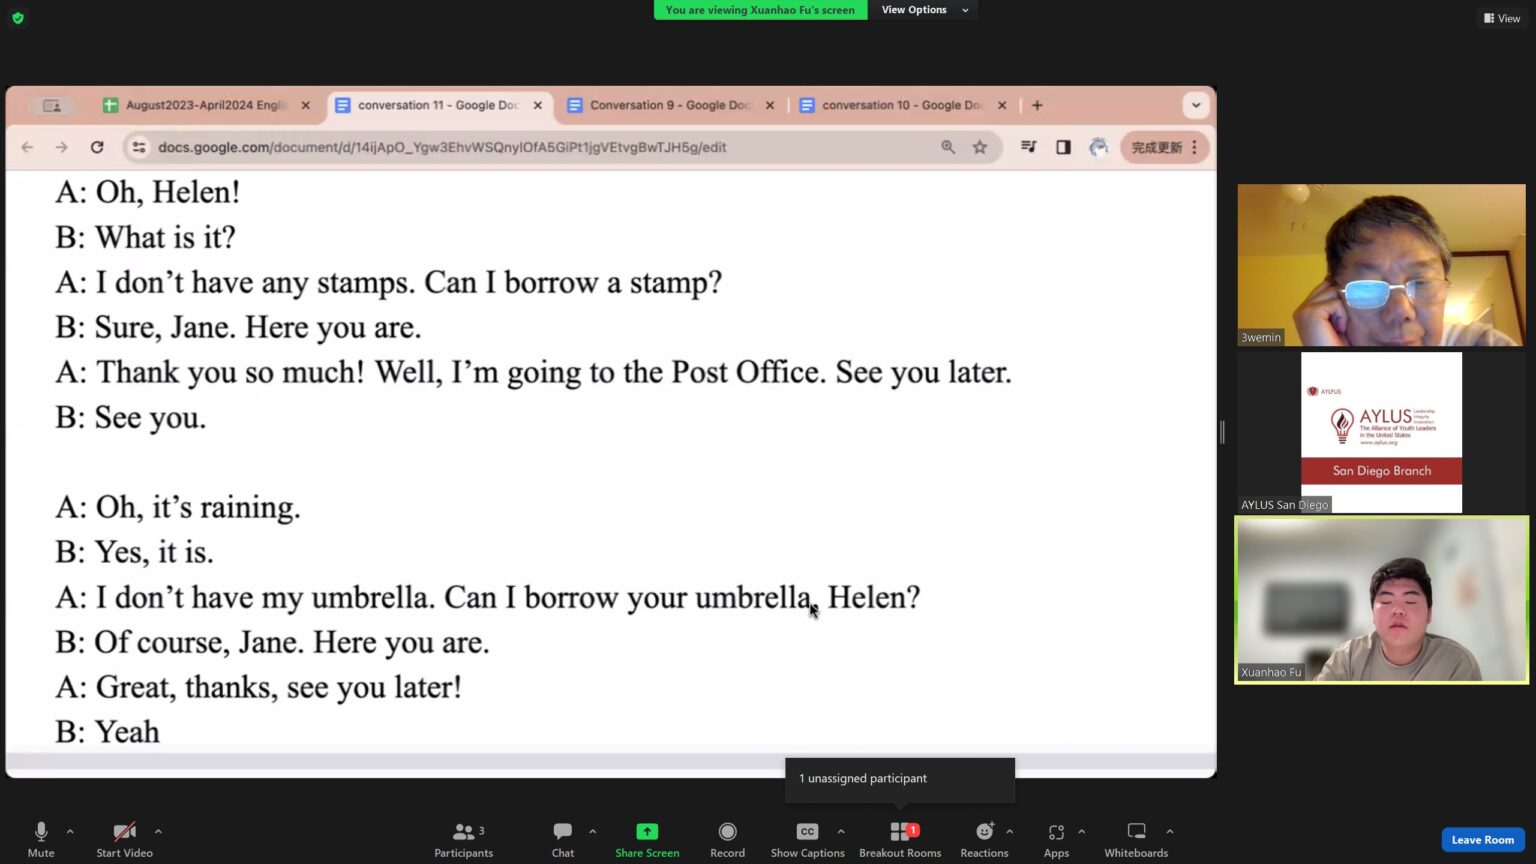Click line 'B: Yeah'
The width and height of the screenshot is (1536, 864).
click(108, 732)
